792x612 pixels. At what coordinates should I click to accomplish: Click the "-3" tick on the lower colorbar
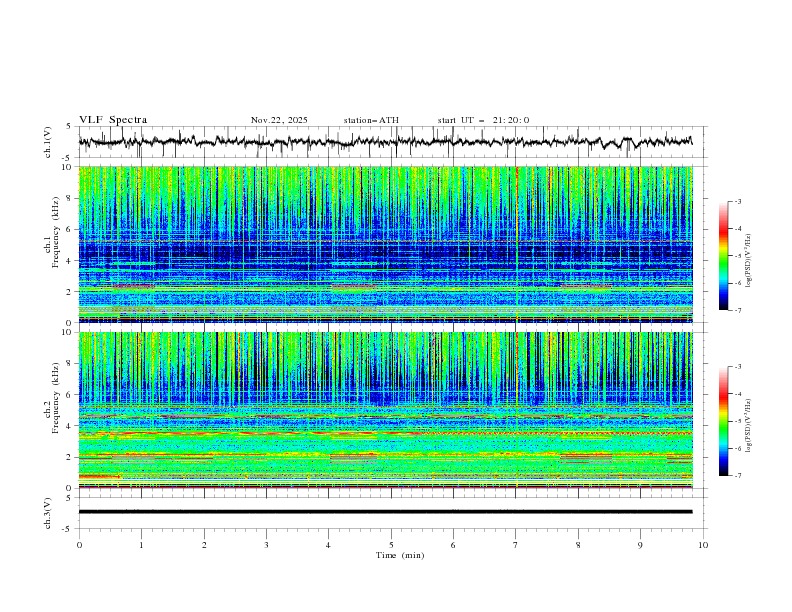[738, 367]
